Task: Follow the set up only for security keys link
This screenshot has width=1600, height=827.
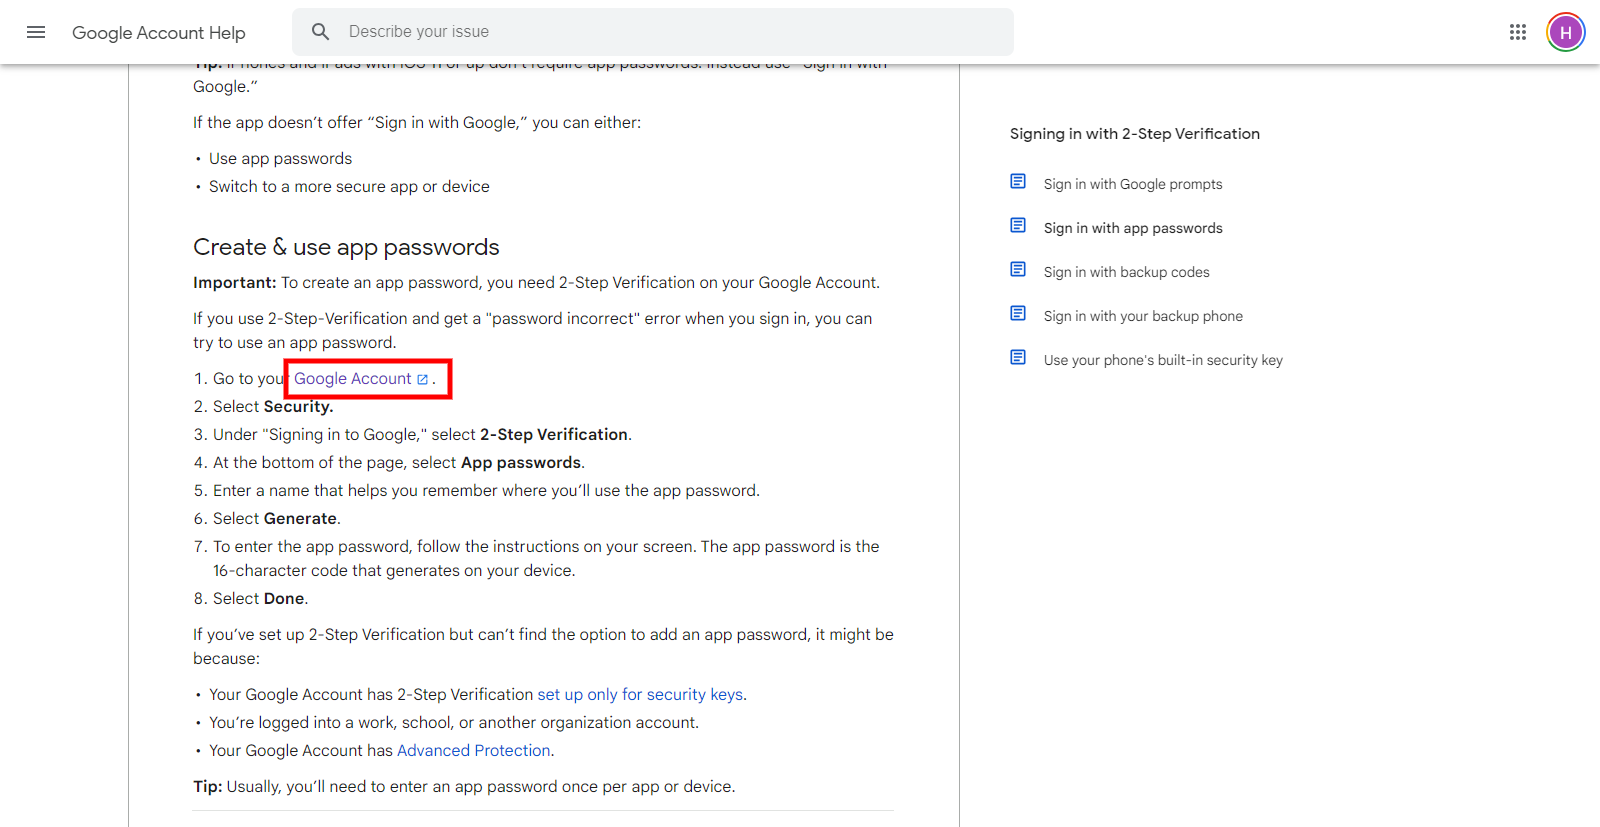Action: pos(640,695)
